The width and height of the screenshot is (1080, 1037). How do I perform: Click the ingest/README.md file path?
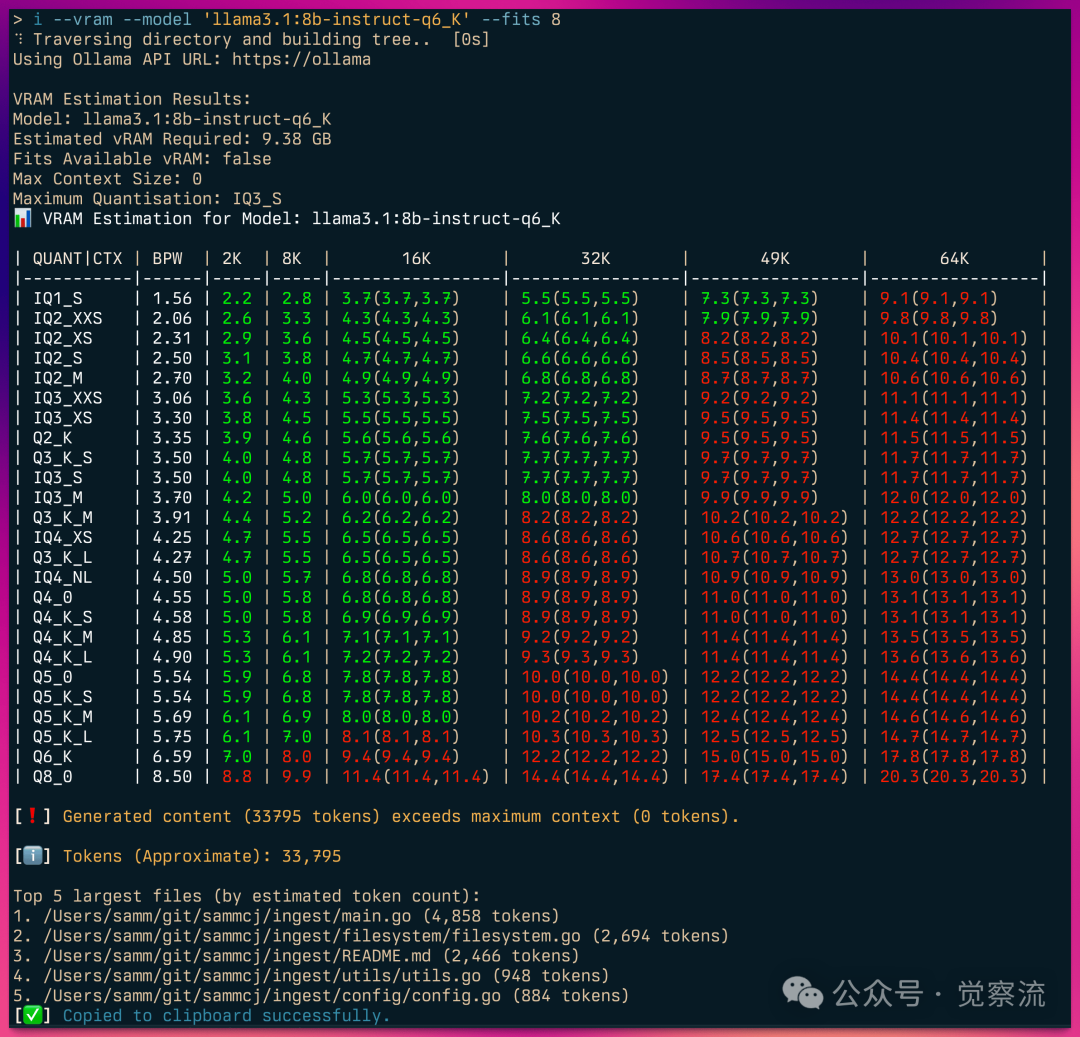(238, 956)
